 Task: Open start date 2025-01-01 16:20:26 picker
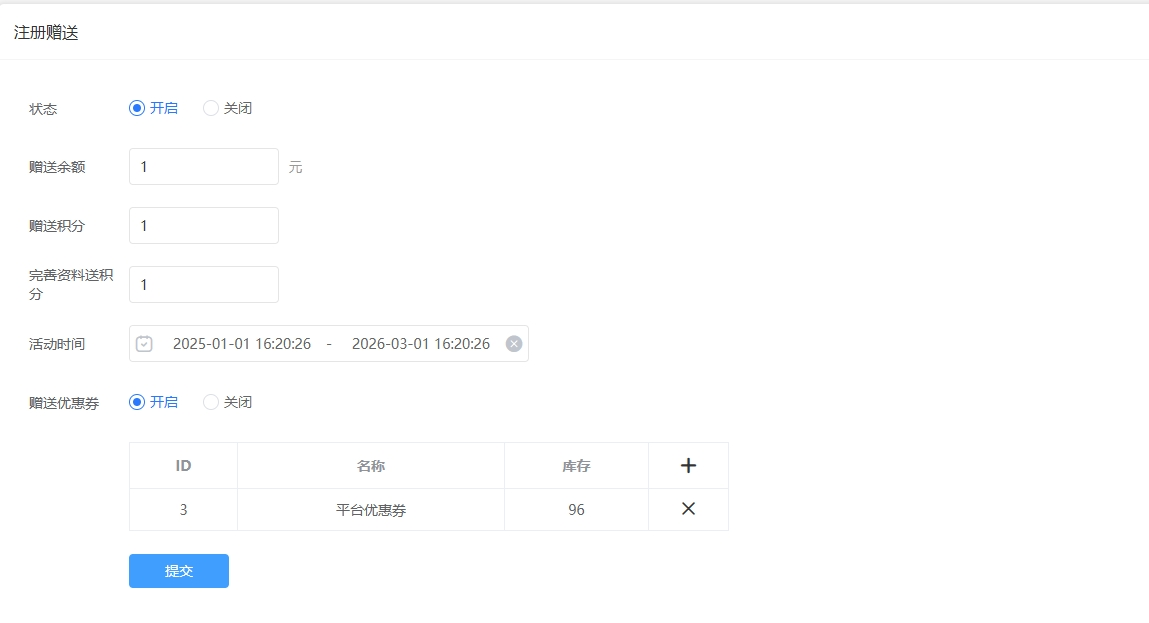[x=241, y=344]
